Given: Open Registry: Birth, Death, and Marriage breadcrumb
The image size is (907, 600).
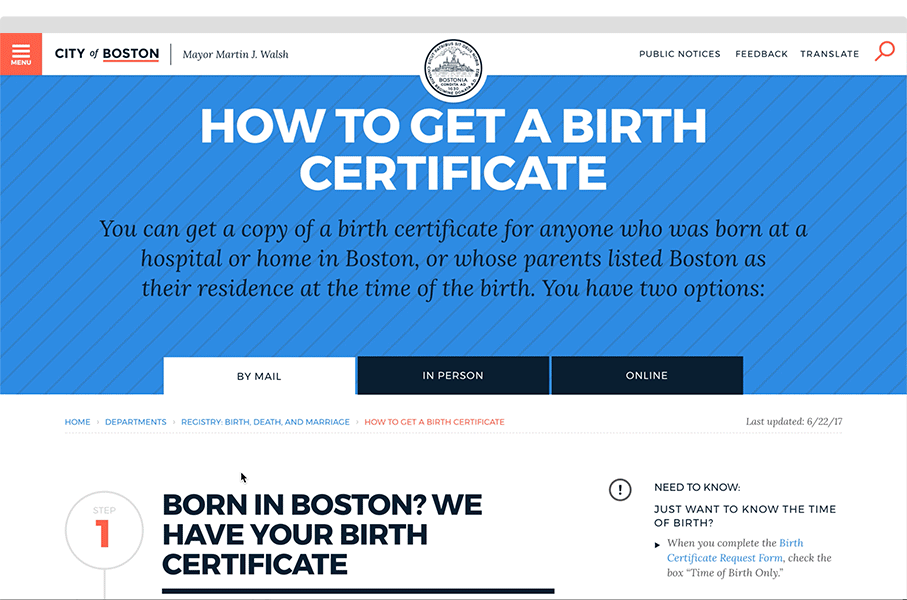Looking at the screenshot, I should coord(266,422).
